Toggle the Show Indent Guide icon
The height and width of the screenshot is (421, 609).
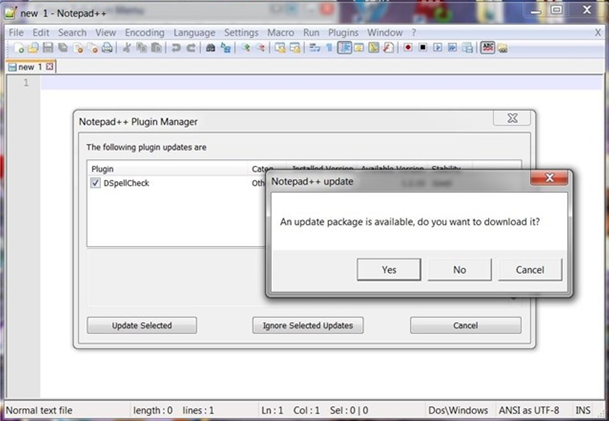click(344, 48)
